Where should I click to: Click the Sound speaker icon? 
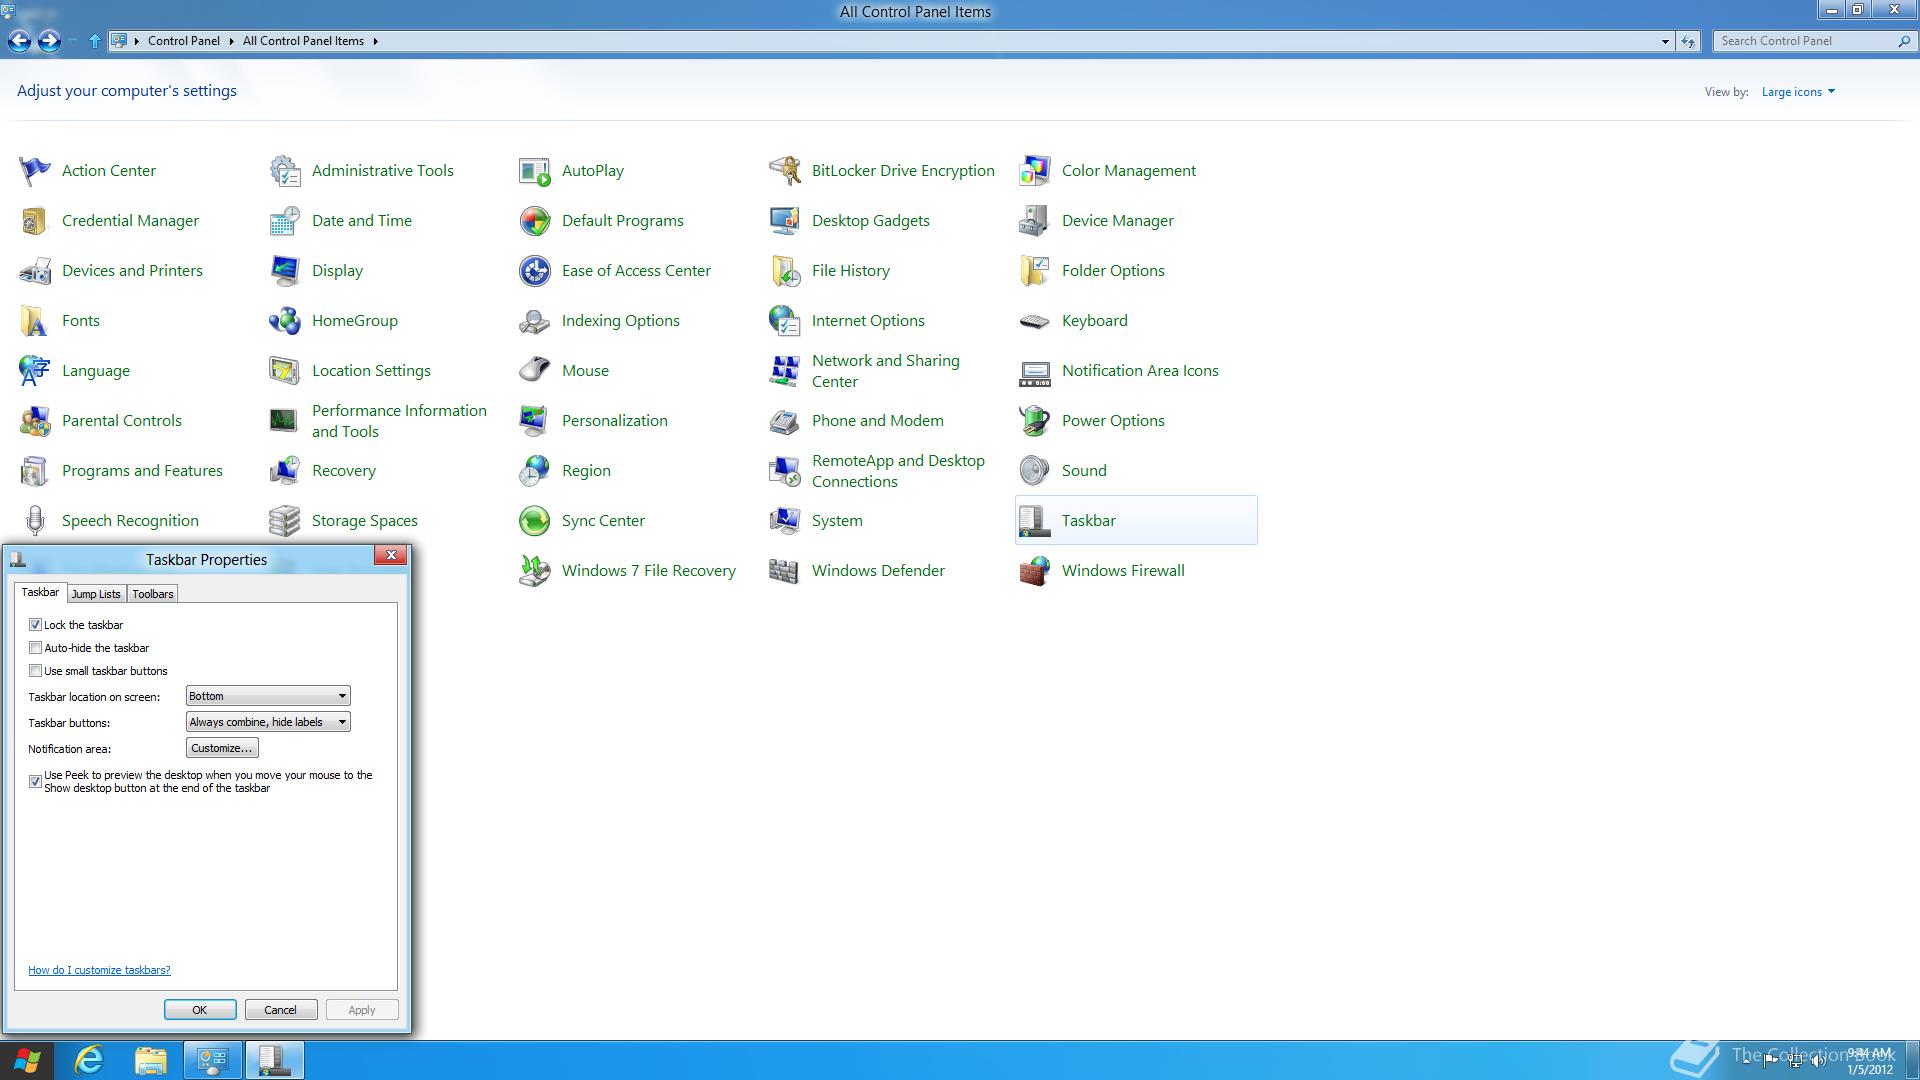click(x=1035, y=471)
